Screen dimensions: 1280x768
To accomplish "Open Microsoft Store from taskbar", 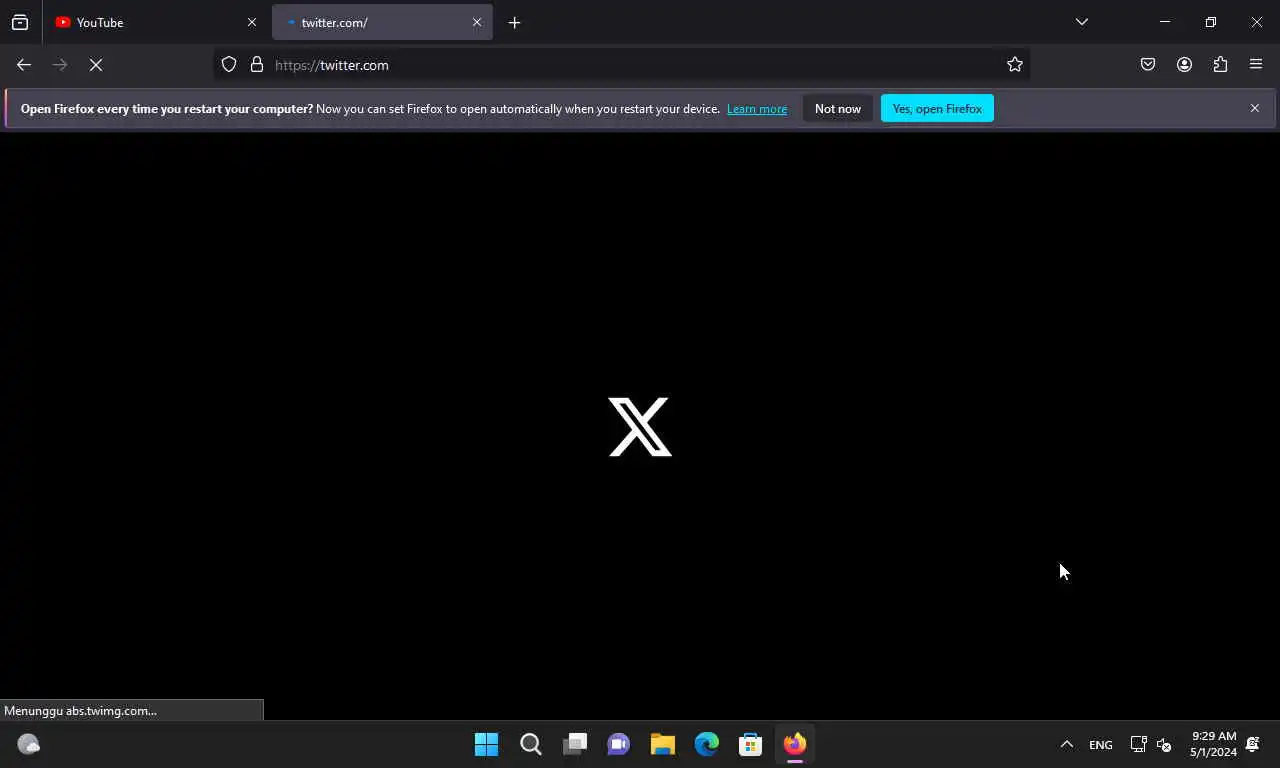I will click(x=751, y=744).
